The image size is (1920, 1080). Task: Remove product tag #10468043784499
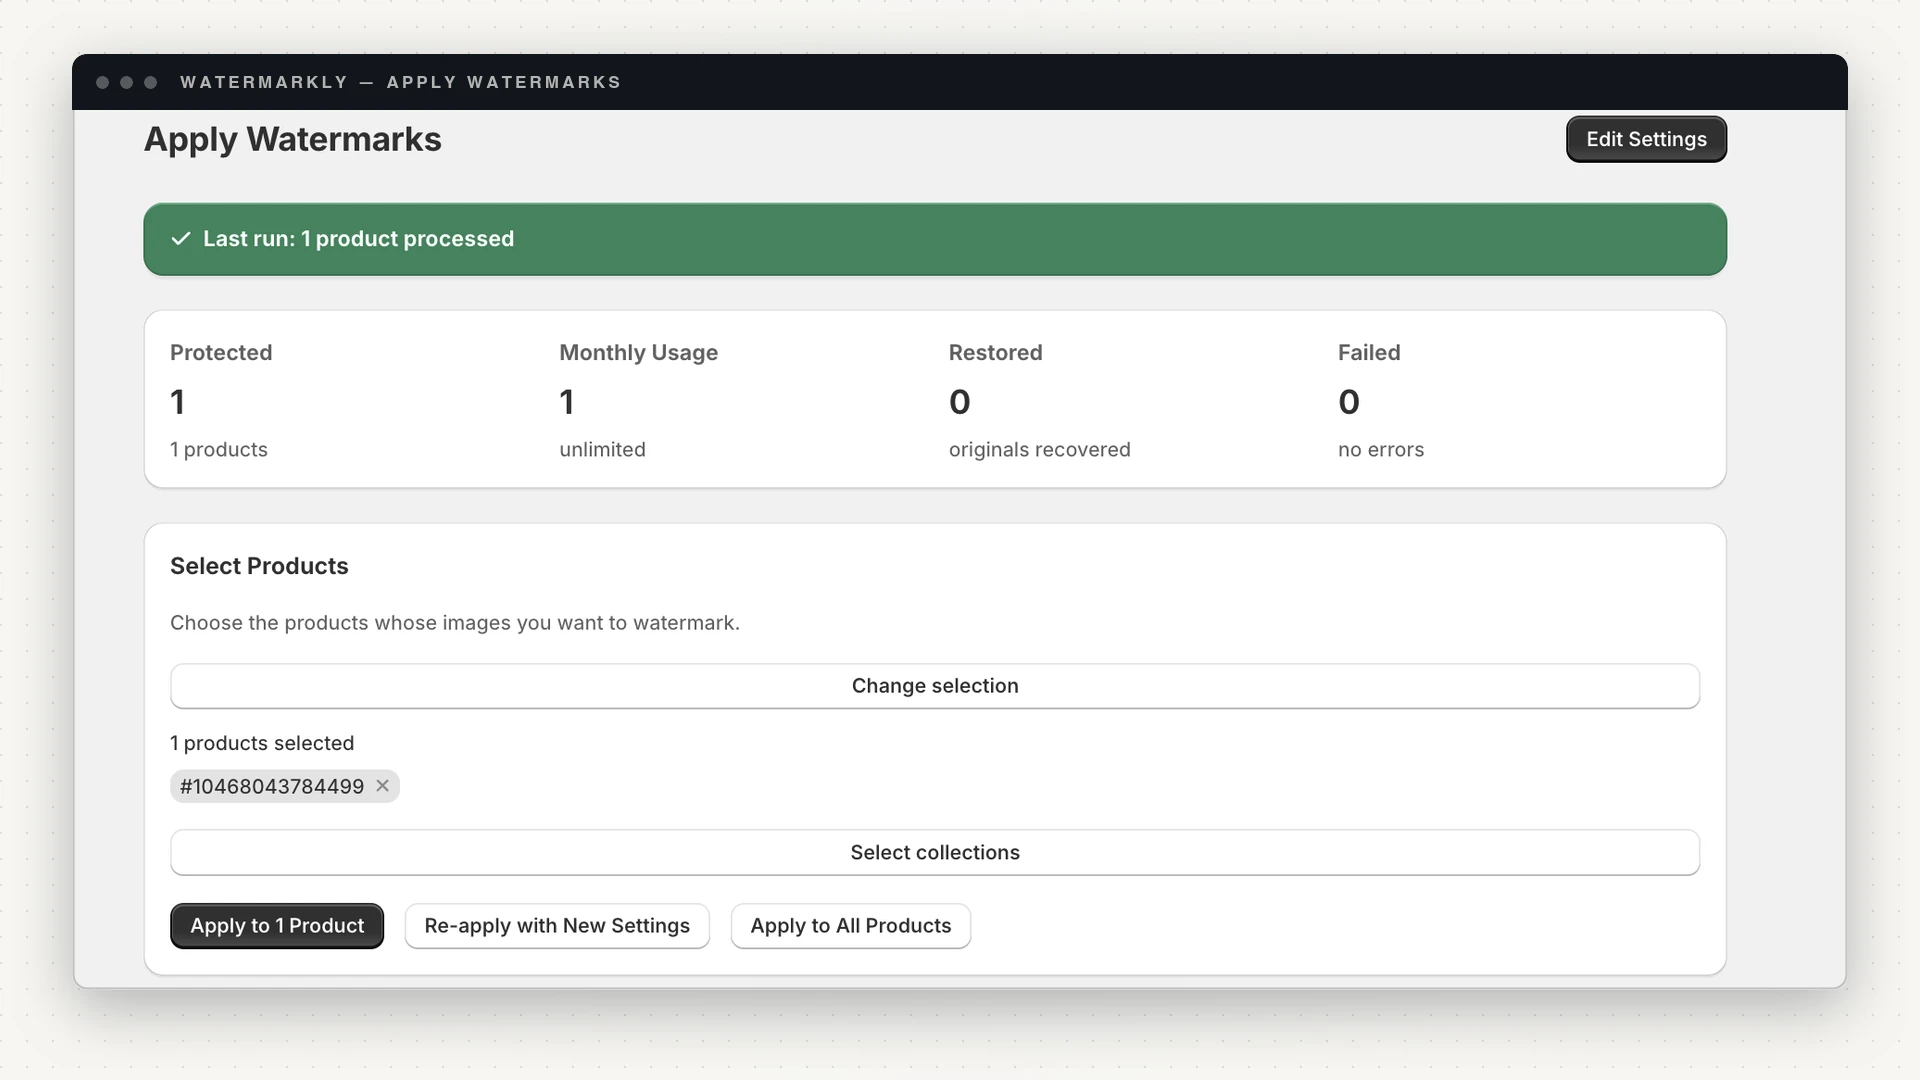pyautogui.click(x=382, y=786)
